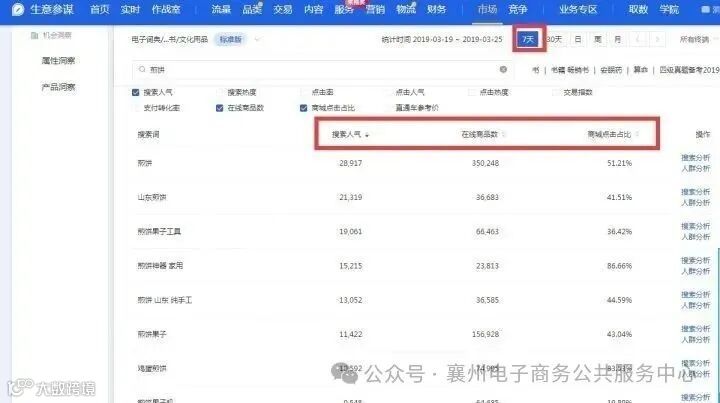Check the 直通车参考价 checkbox
Viewport: 720px width, 403px height.
[388, 108]
